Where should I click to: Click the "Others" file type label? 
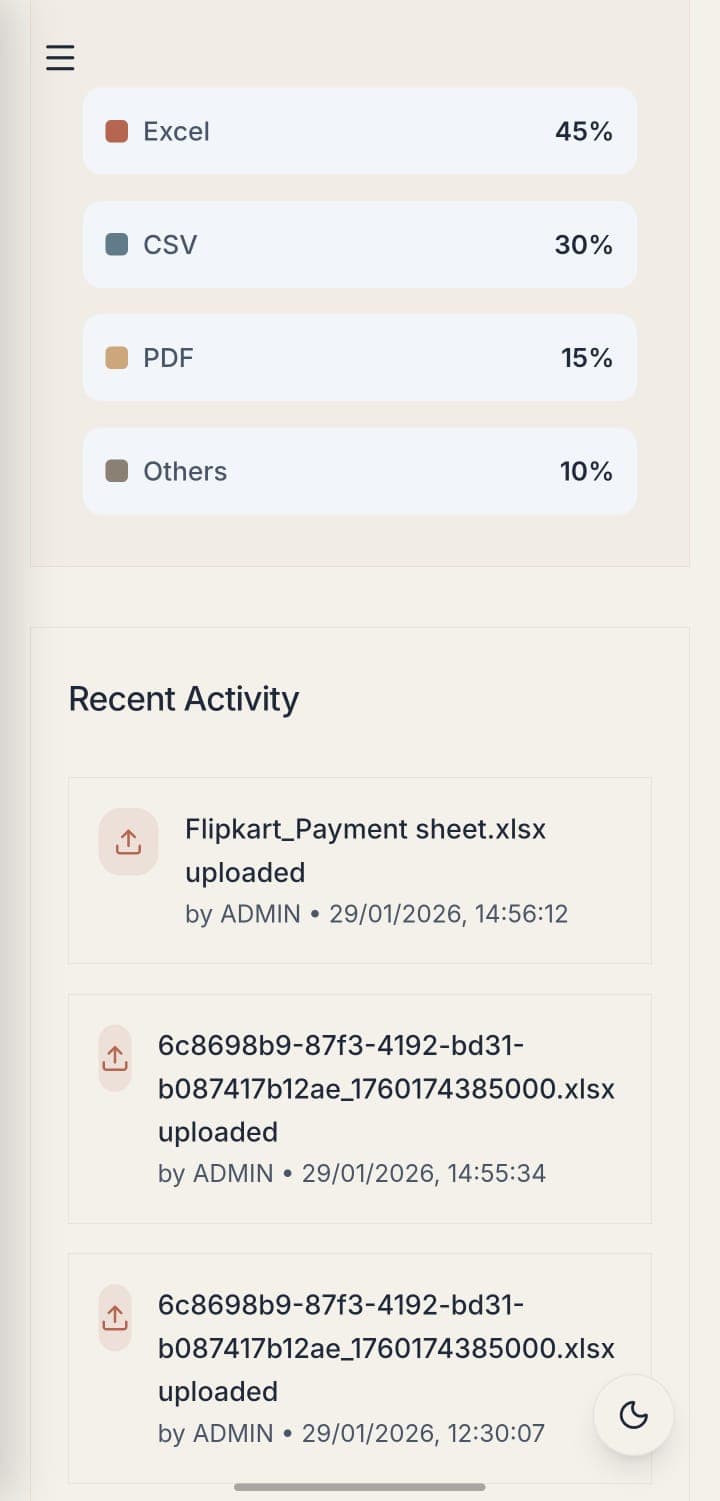[x=185, y=471]
